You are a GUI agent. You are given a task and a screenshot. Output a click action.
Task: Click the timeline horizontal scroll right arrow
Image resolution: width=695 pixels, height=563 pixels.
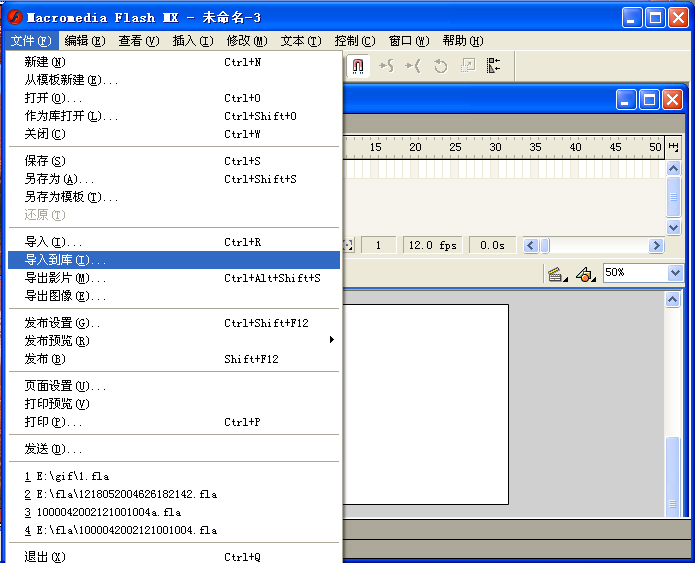coord(656,245)
